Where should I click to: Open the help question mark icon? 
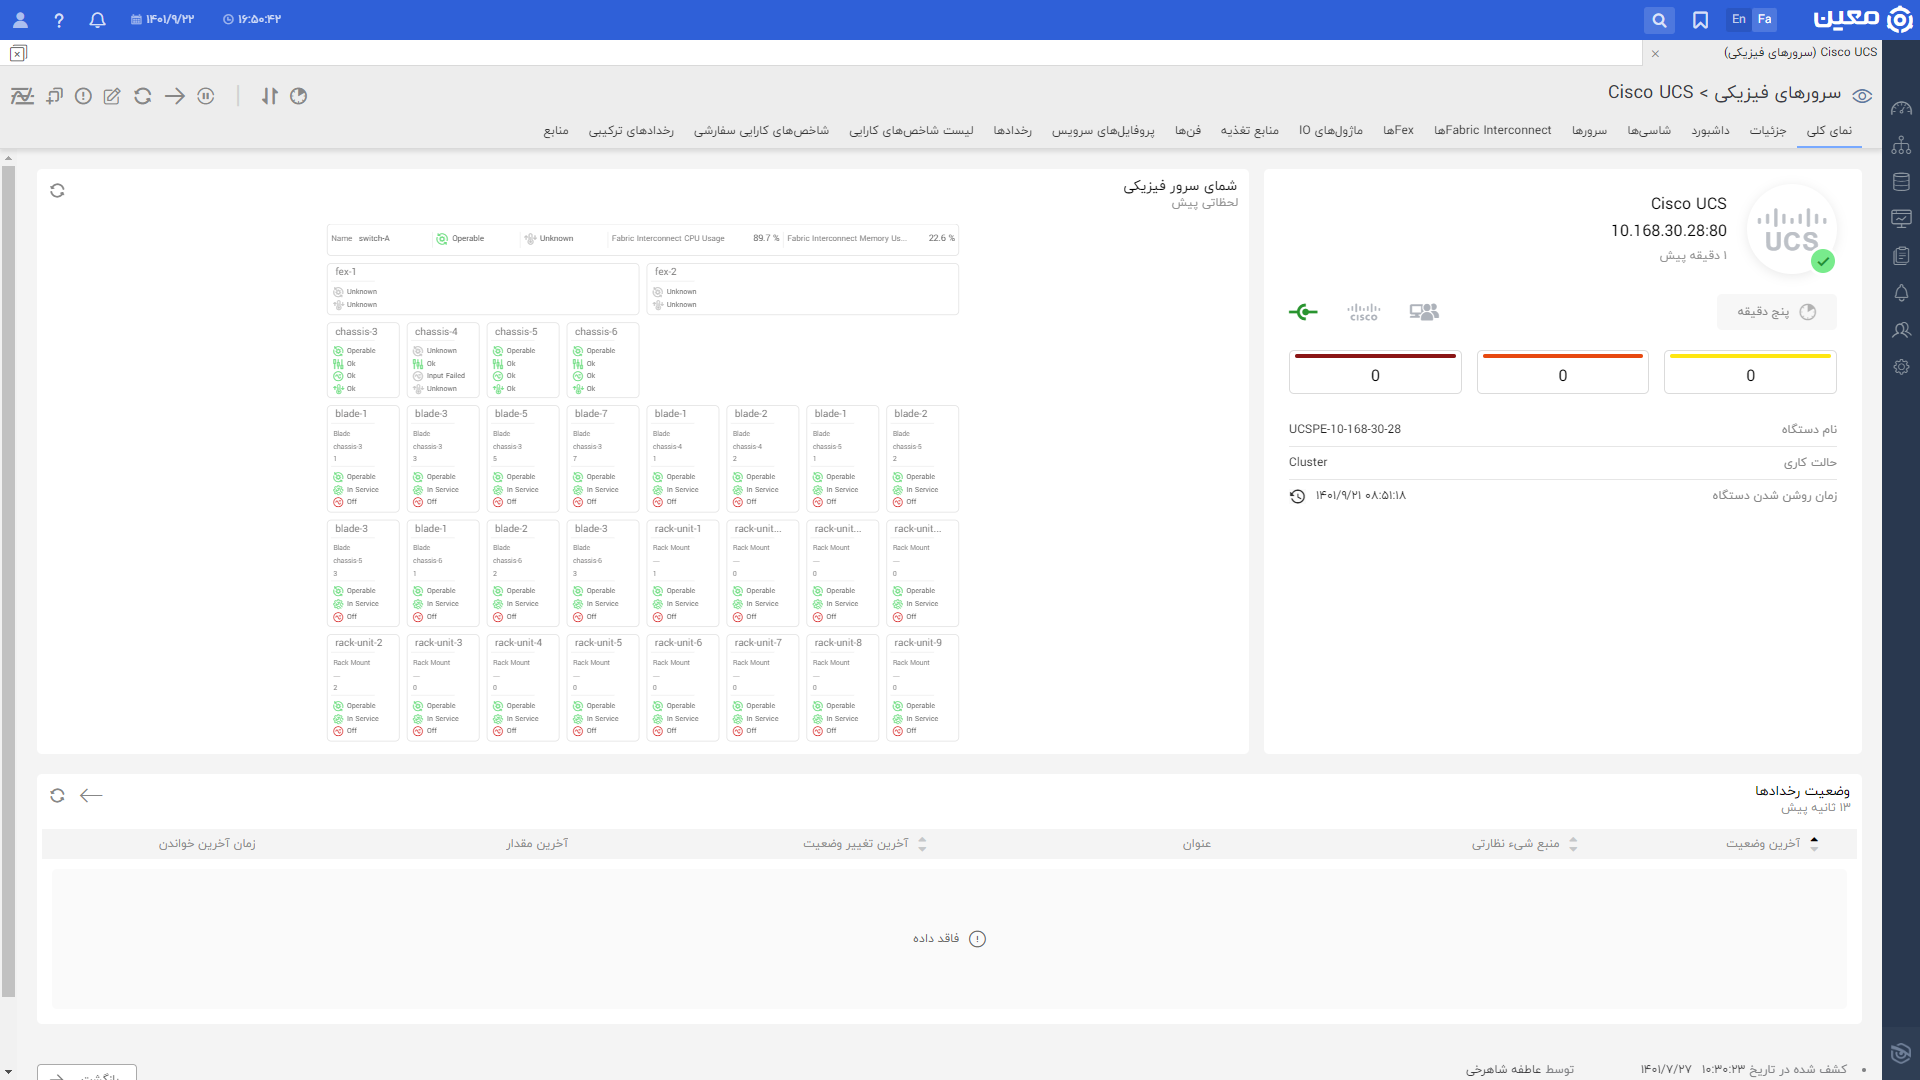(x=59, y=20)
